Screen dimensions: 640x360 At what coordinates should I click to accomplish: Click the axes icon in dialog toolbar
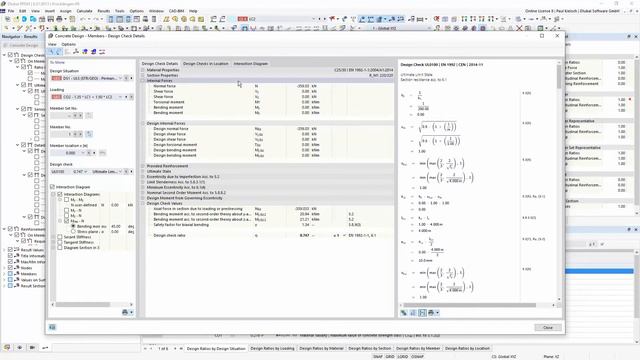76,52
